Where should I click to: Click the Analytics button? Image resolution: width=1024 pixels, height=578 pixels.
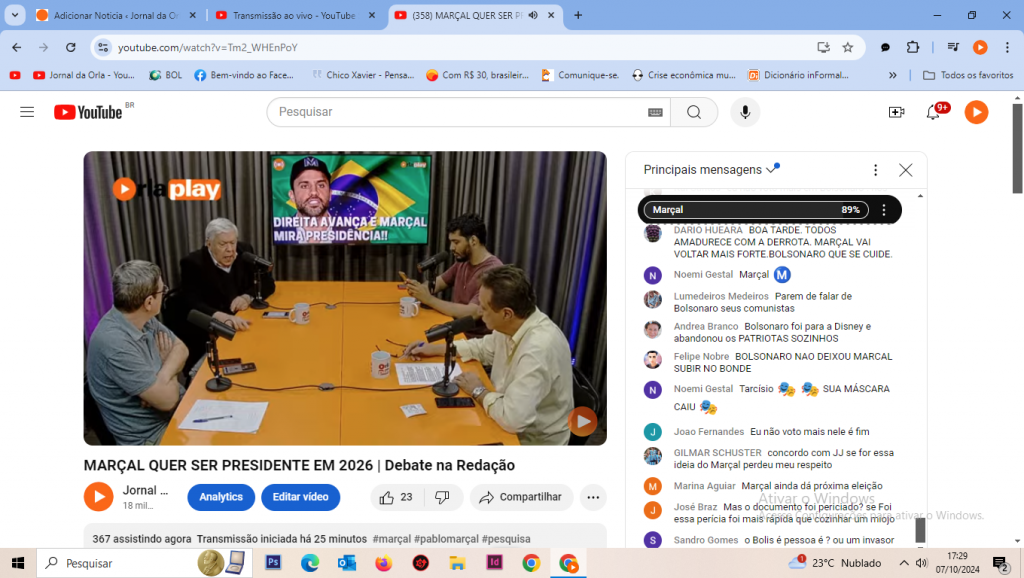221,497
